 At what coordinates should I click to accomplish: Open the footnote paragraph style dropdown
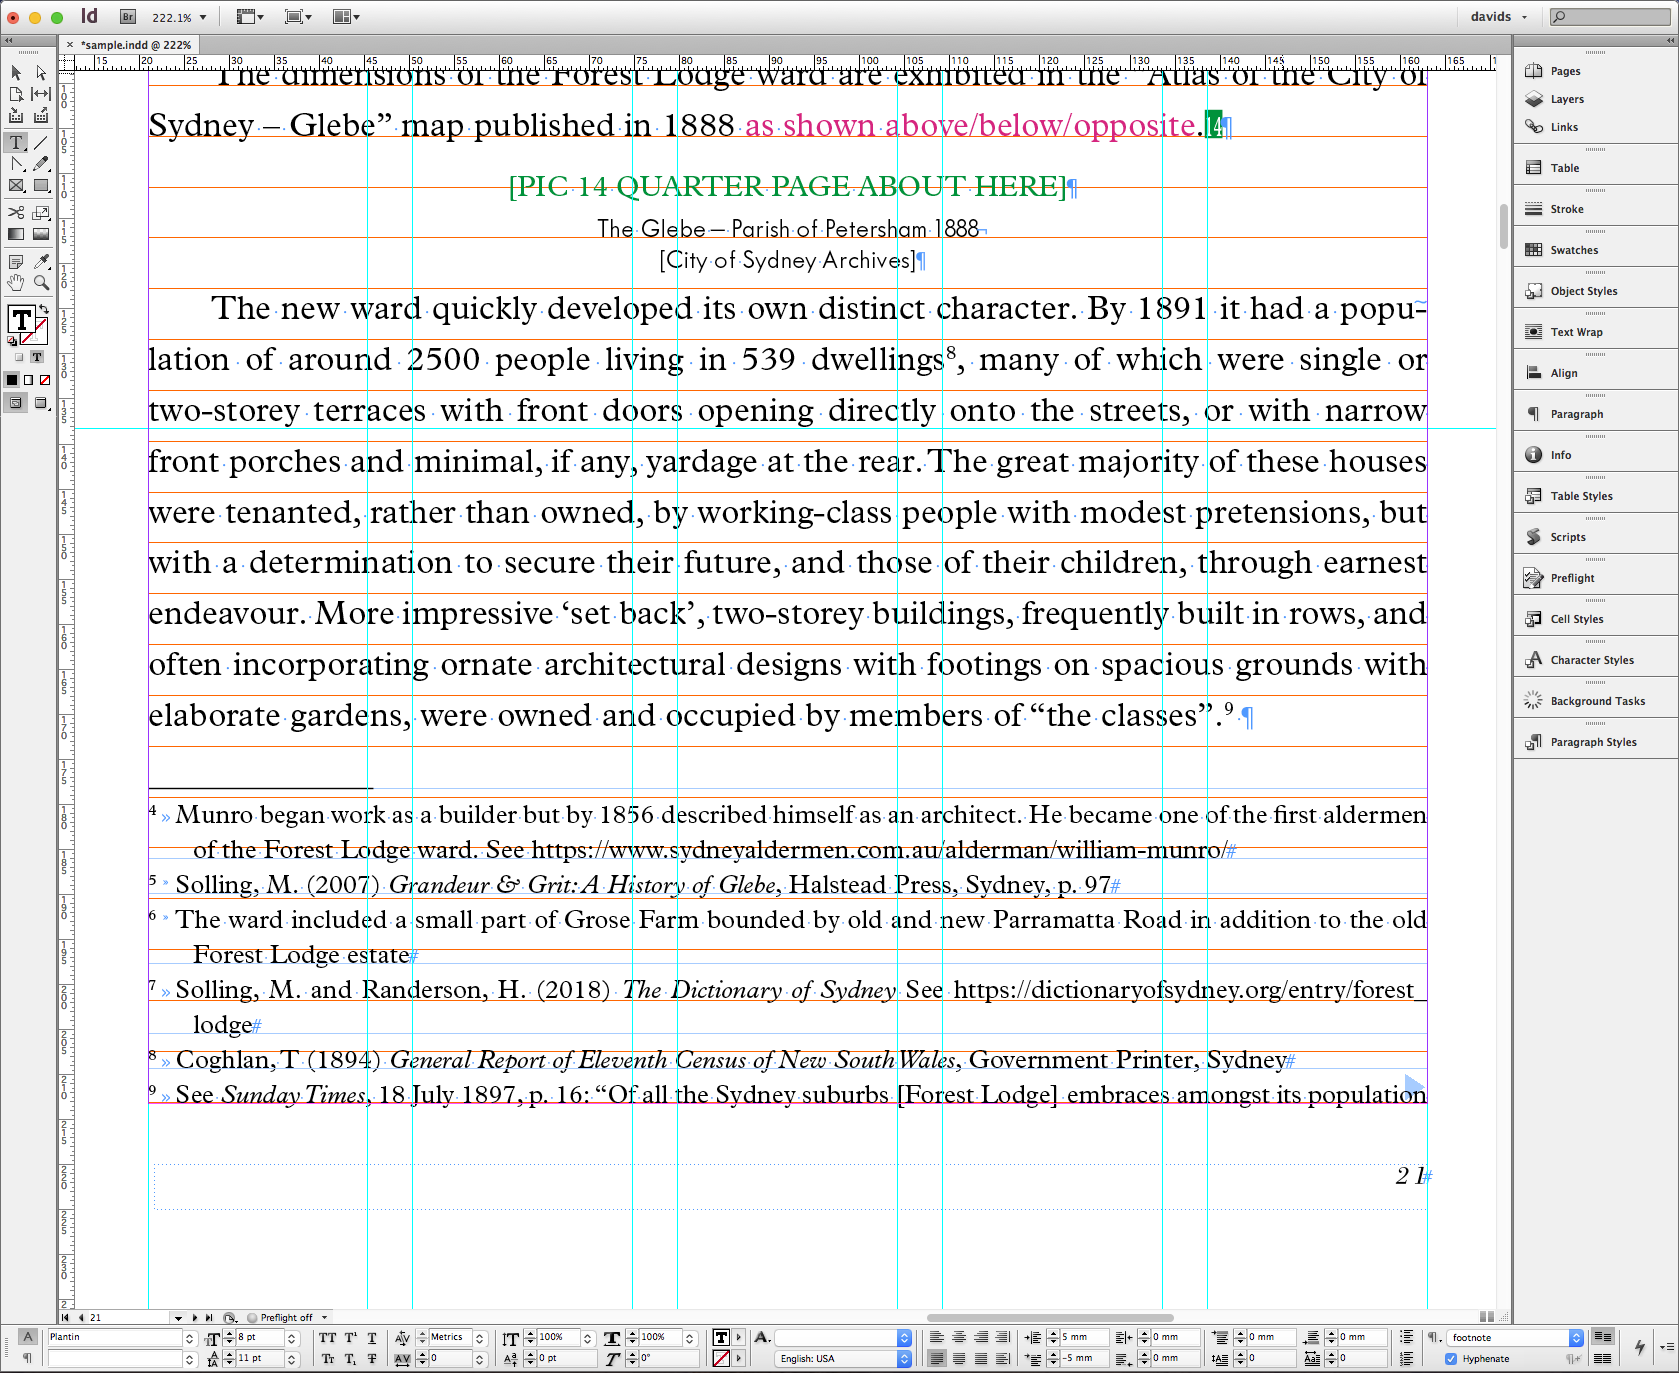point(1576,1337)
